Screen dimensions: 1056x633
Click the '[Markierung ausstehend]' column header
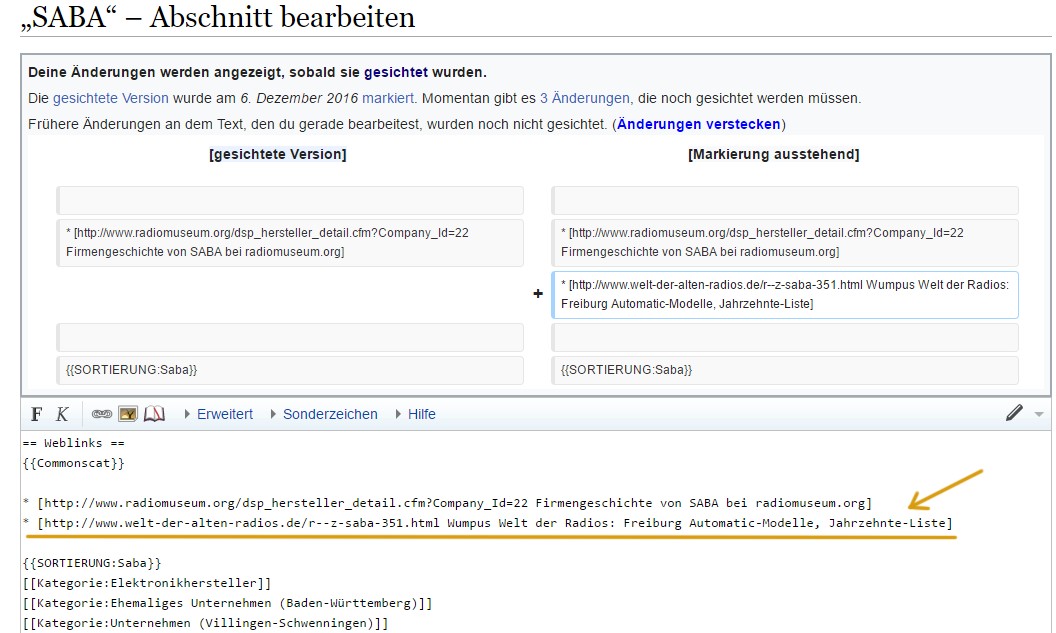tap(773, 154)
